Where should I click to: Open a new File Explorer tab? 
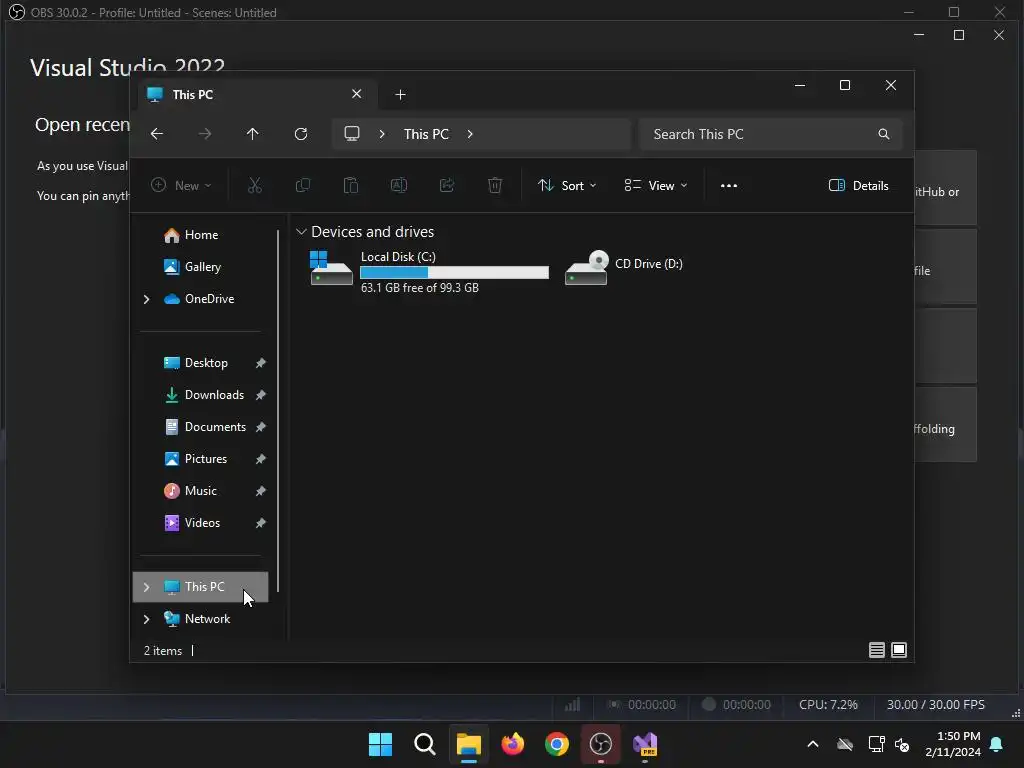[x=400, y=95]
